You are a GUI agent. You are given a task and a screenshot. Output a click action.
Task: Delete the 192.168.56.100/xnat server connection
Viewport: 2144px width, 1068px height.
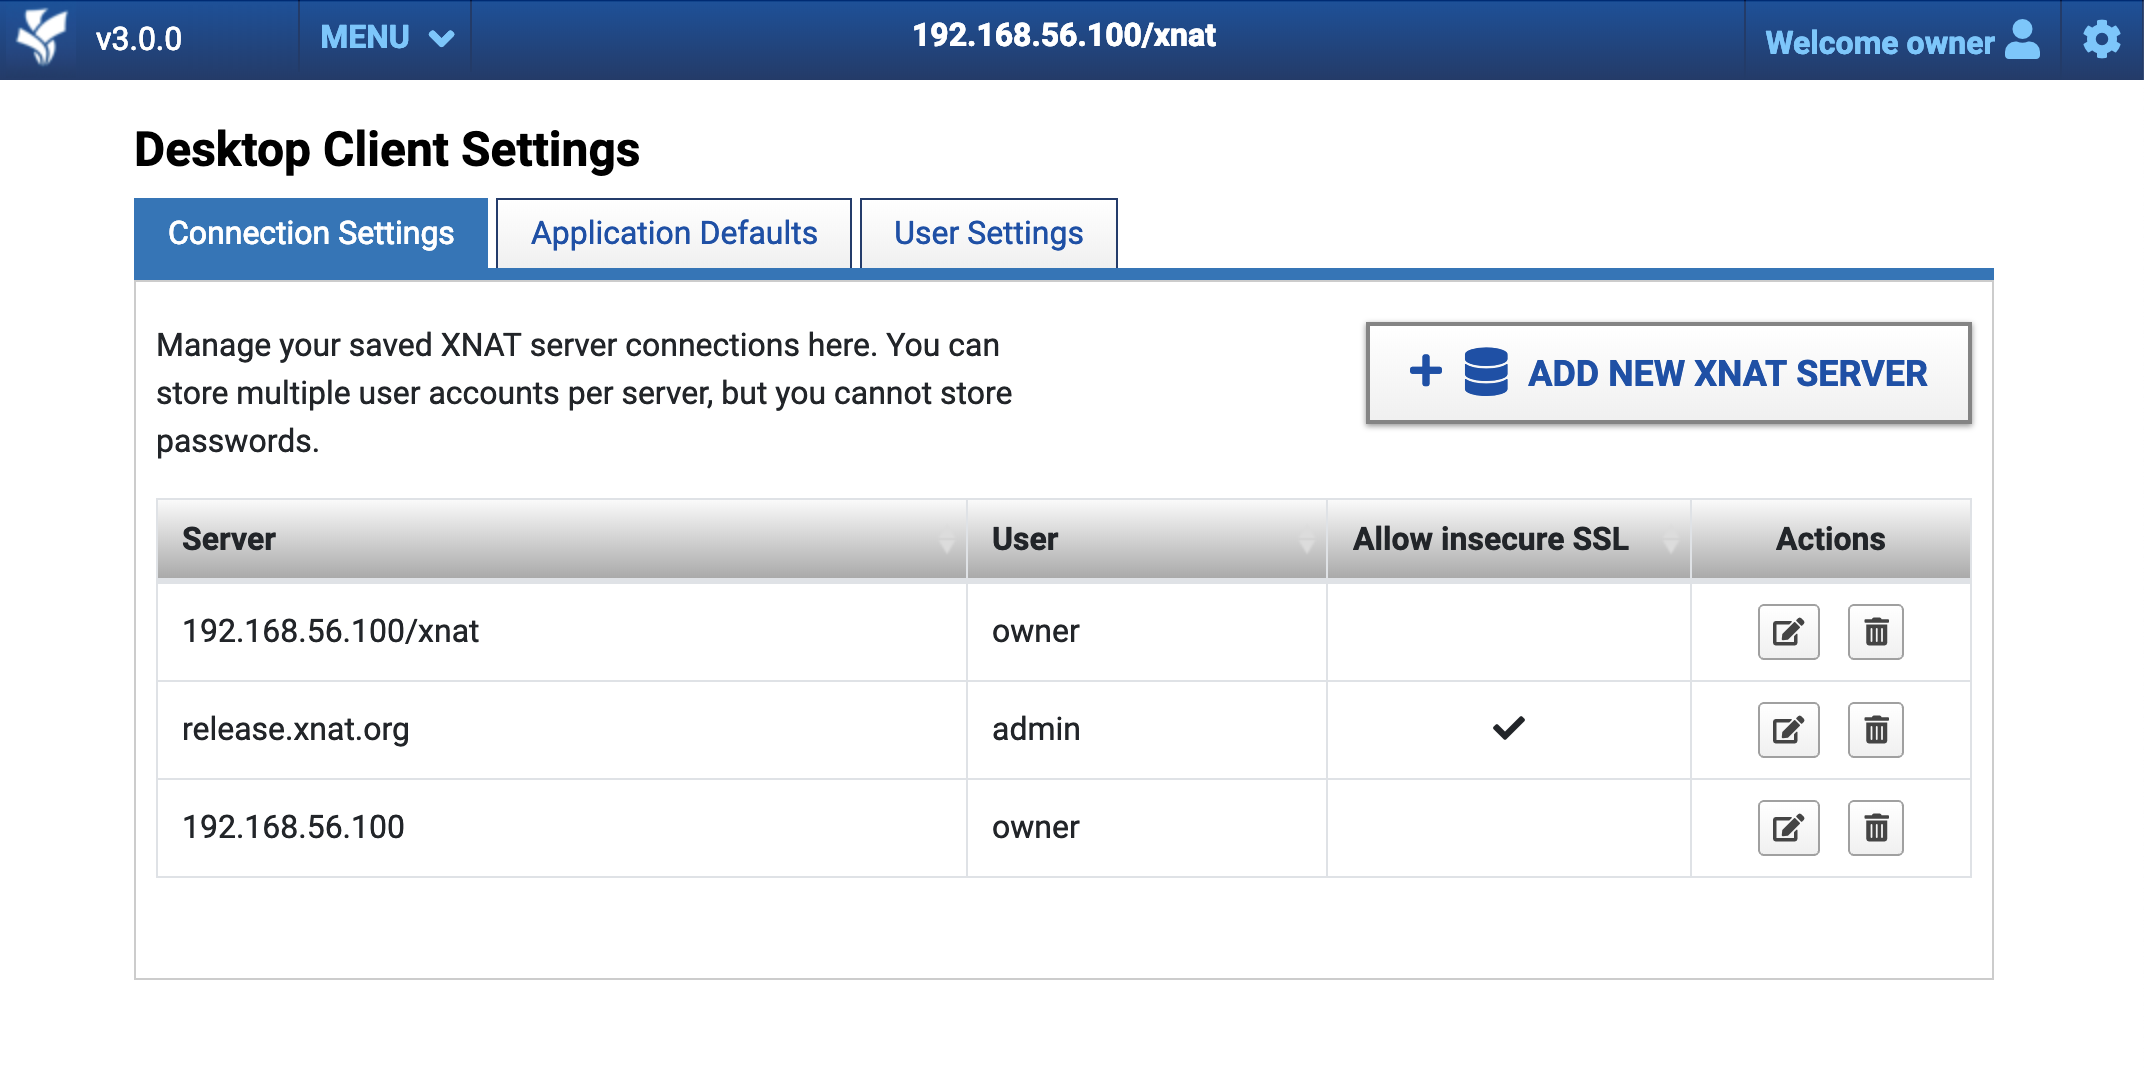point(1875,632)
